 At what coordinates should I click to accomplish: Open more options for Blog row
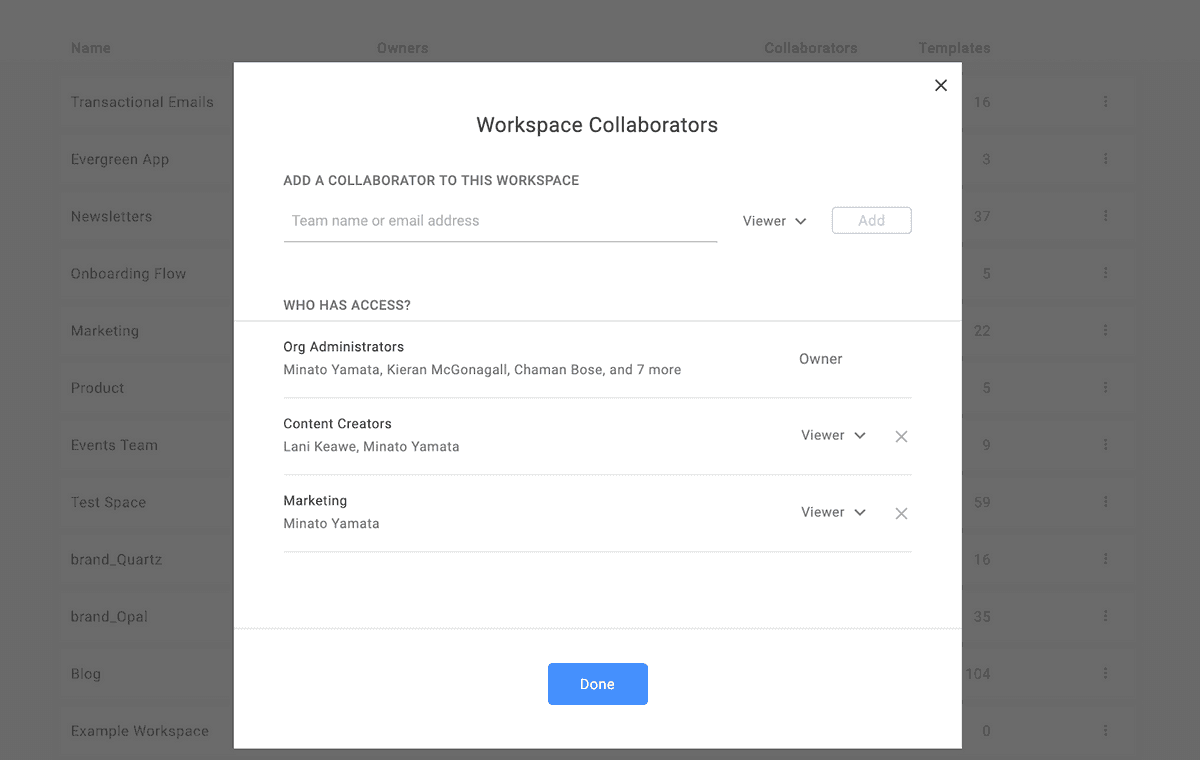pos(1105,673)
